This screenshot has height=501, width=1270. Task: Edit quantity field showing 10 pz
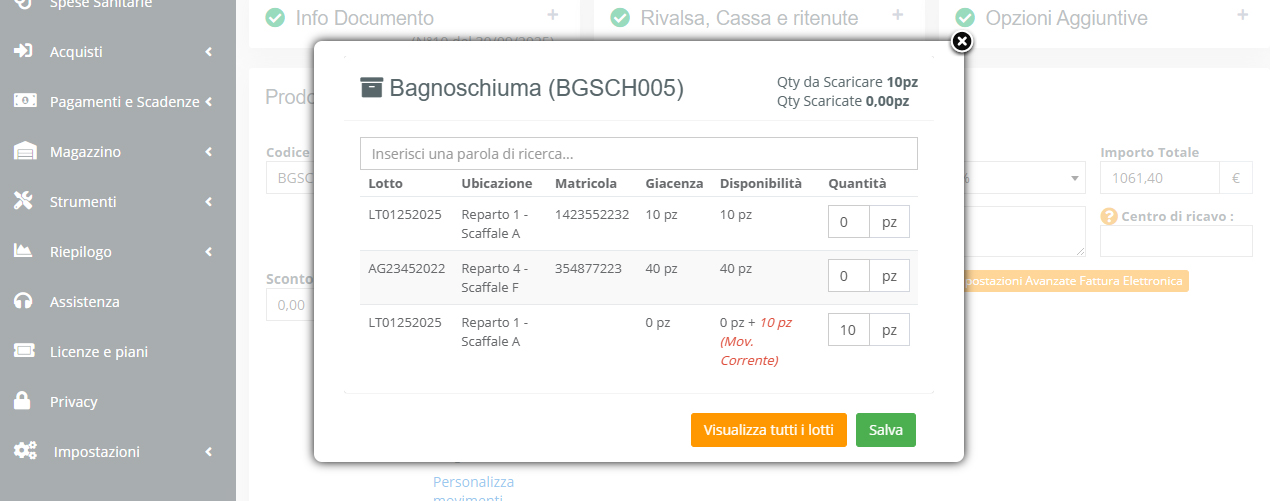click(x=848, y=329)
